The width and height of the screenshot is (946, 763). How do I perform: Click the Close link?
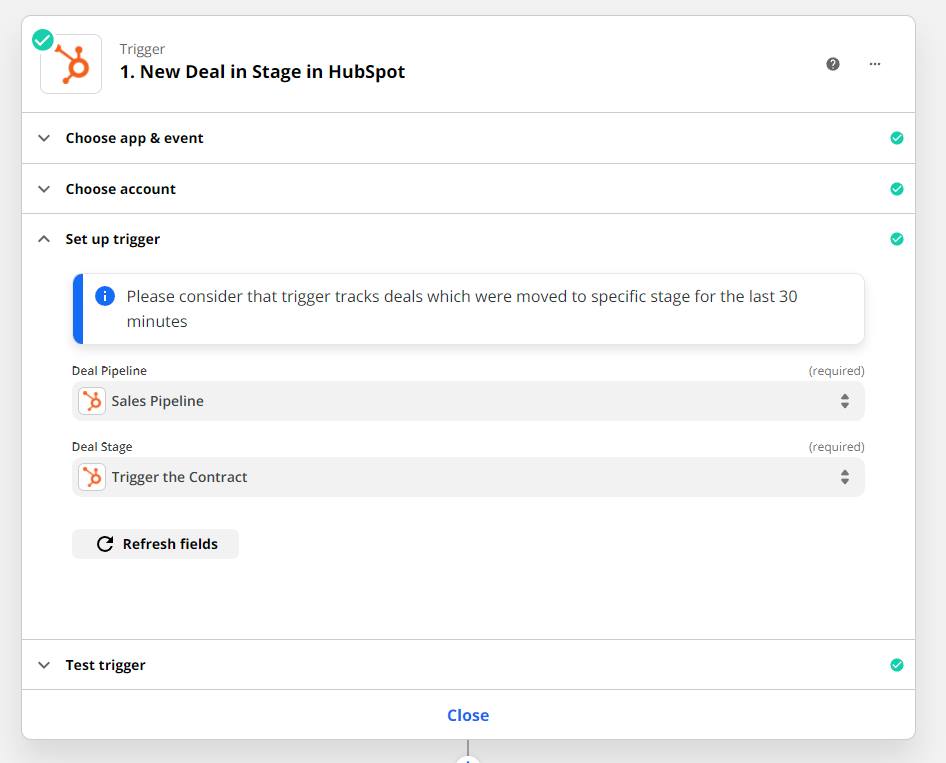468,715
